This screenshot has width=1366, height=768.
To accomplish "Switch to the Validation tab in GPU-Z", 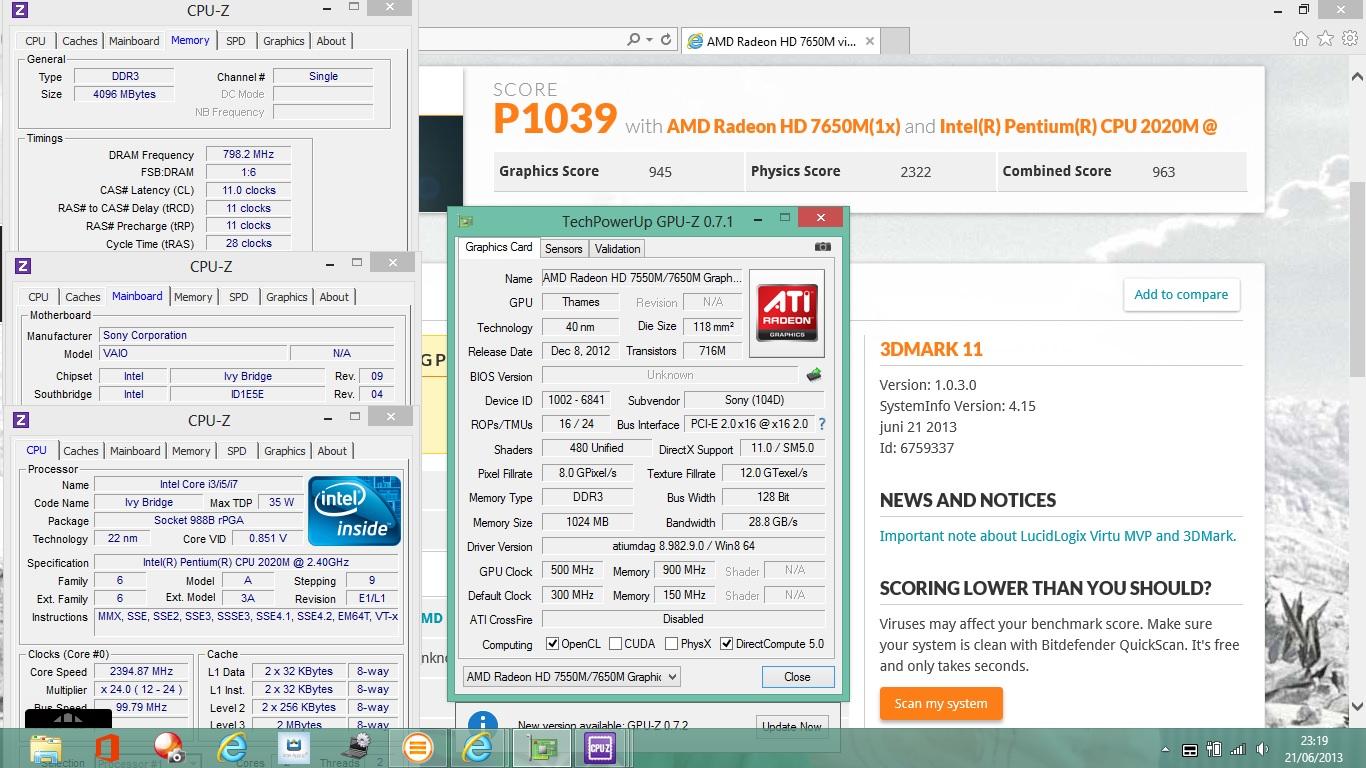I will 617,248.
